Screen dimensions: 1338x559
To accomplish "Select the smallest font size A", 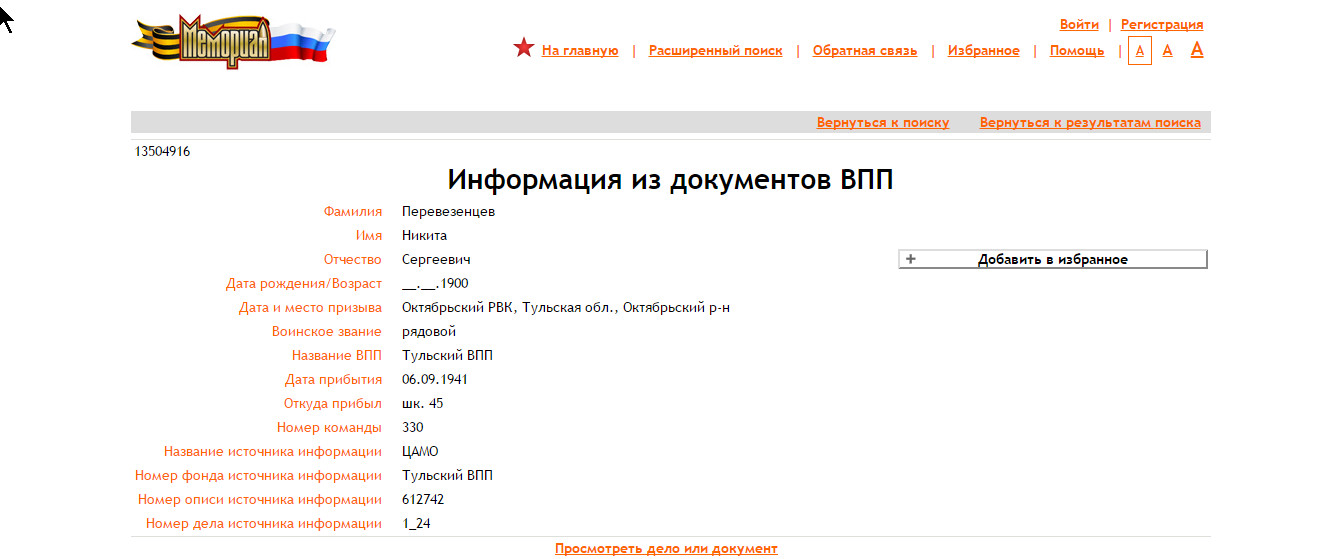I will pos(1139,51).
